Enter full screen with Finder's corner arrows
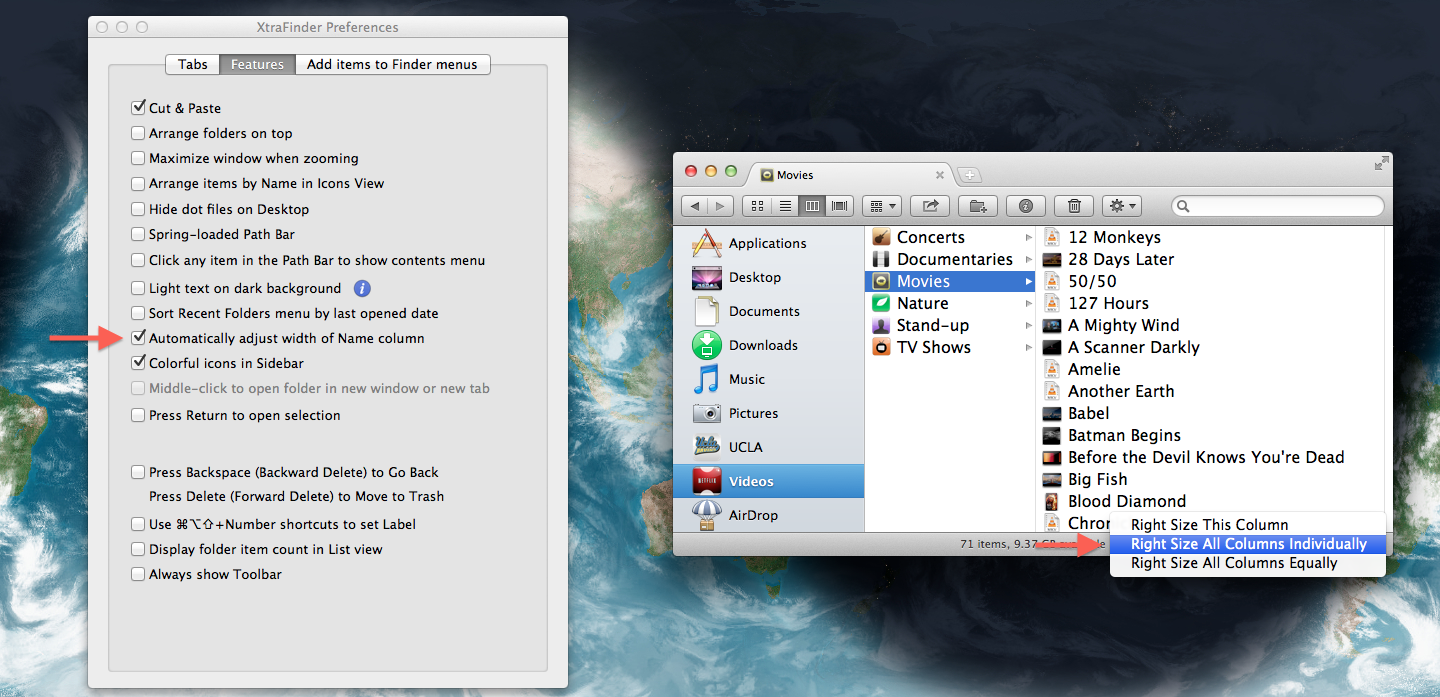 point(1381,163)
